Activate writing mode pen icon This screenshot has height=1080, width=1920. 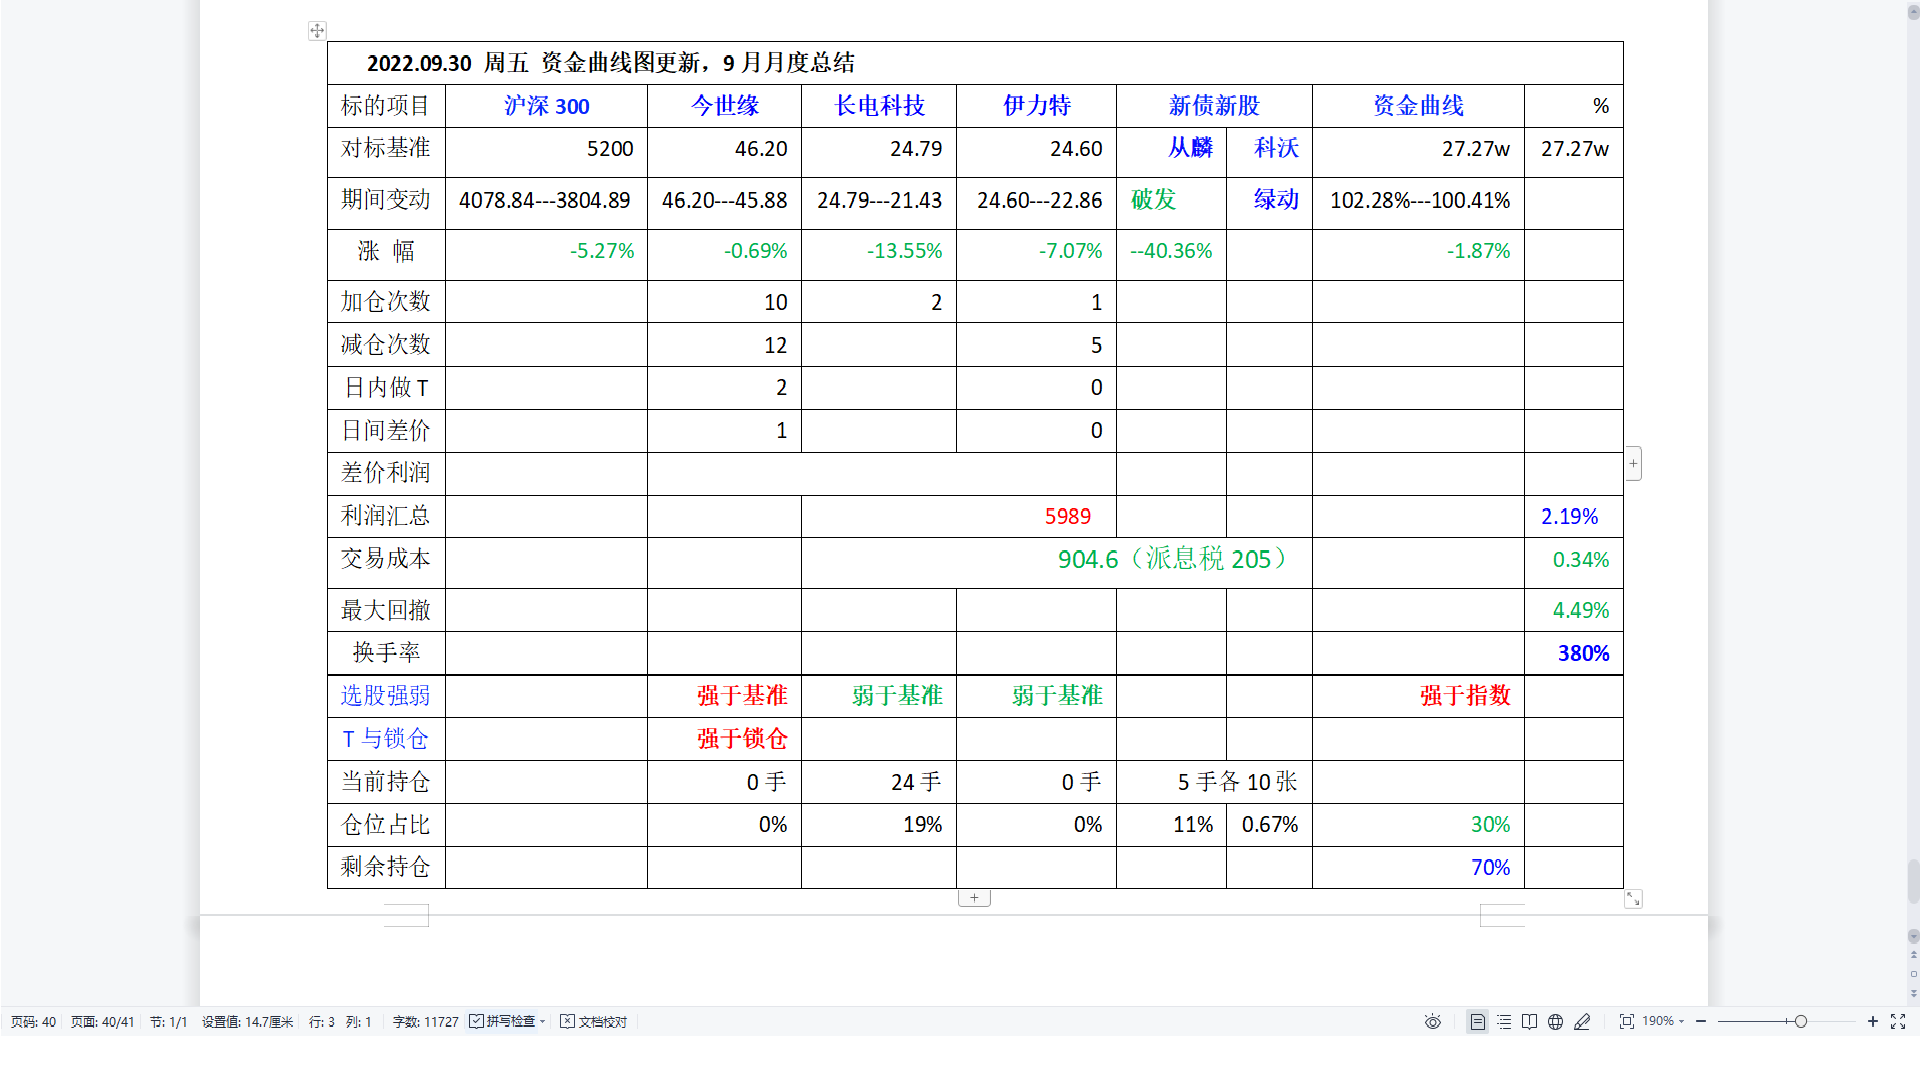click(x=1582, y=1022)
